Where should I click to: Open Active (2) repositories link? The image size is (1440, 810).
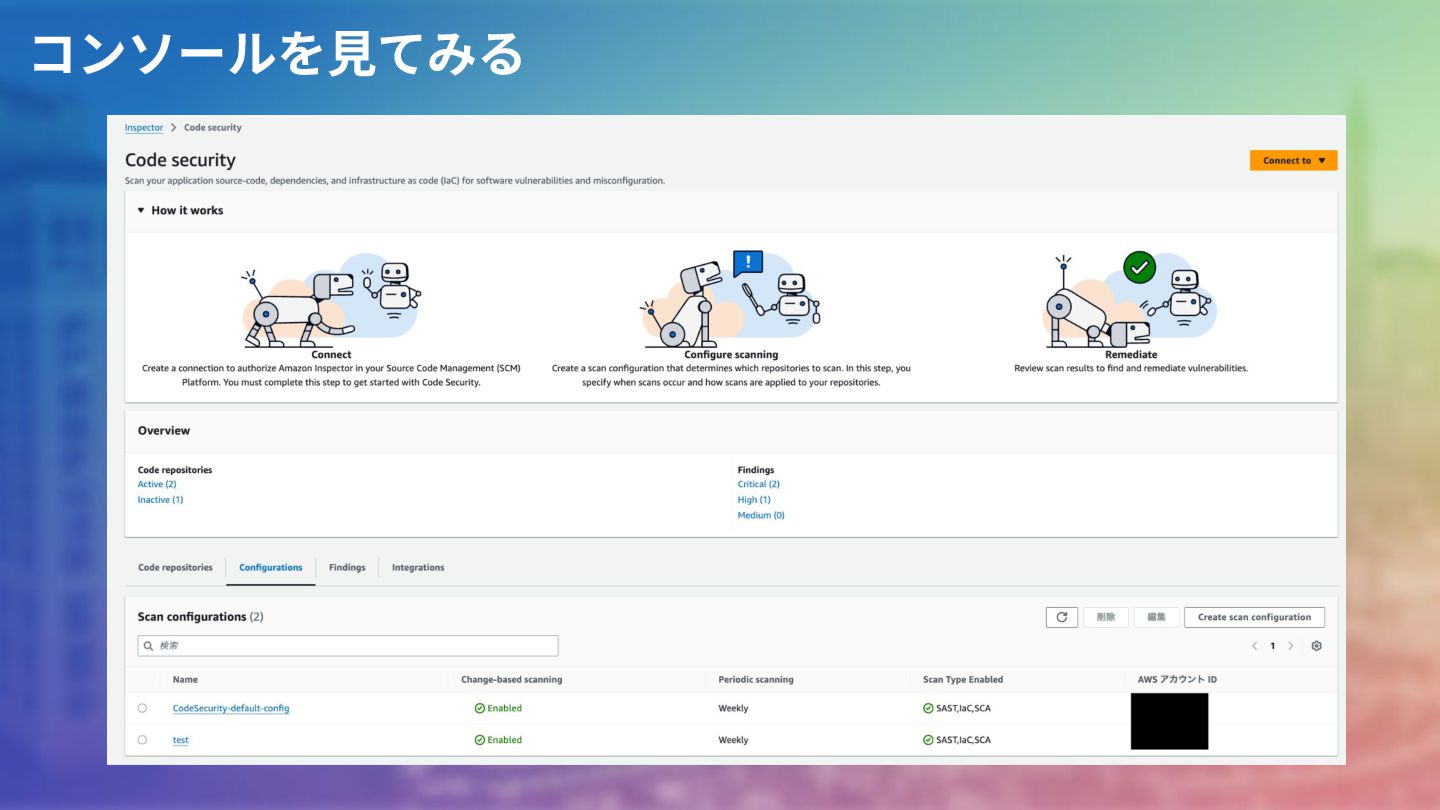[x=157, y=484]
